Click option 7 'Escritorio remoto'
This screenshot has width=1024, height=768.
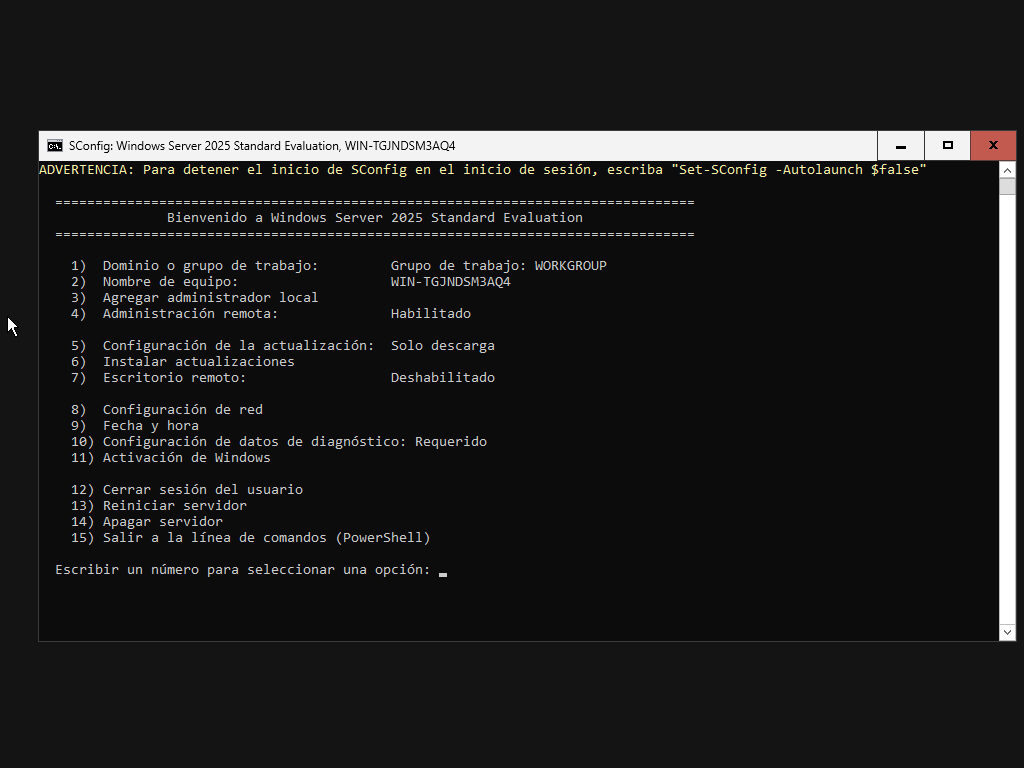(159, 377)
